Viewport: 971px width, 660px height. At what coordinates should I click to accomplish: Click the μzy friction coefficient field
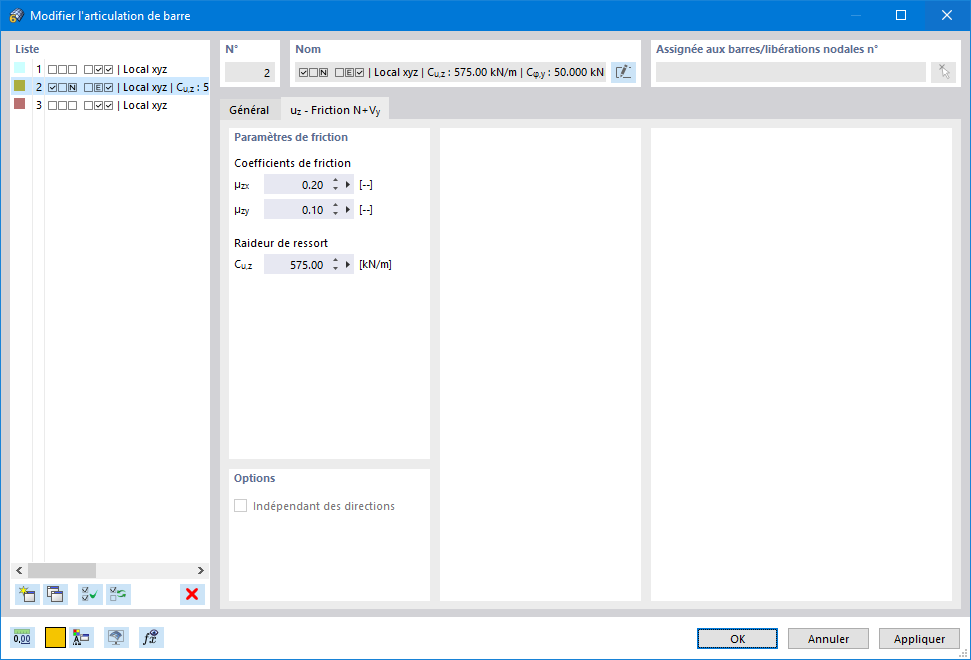[297, 210]
